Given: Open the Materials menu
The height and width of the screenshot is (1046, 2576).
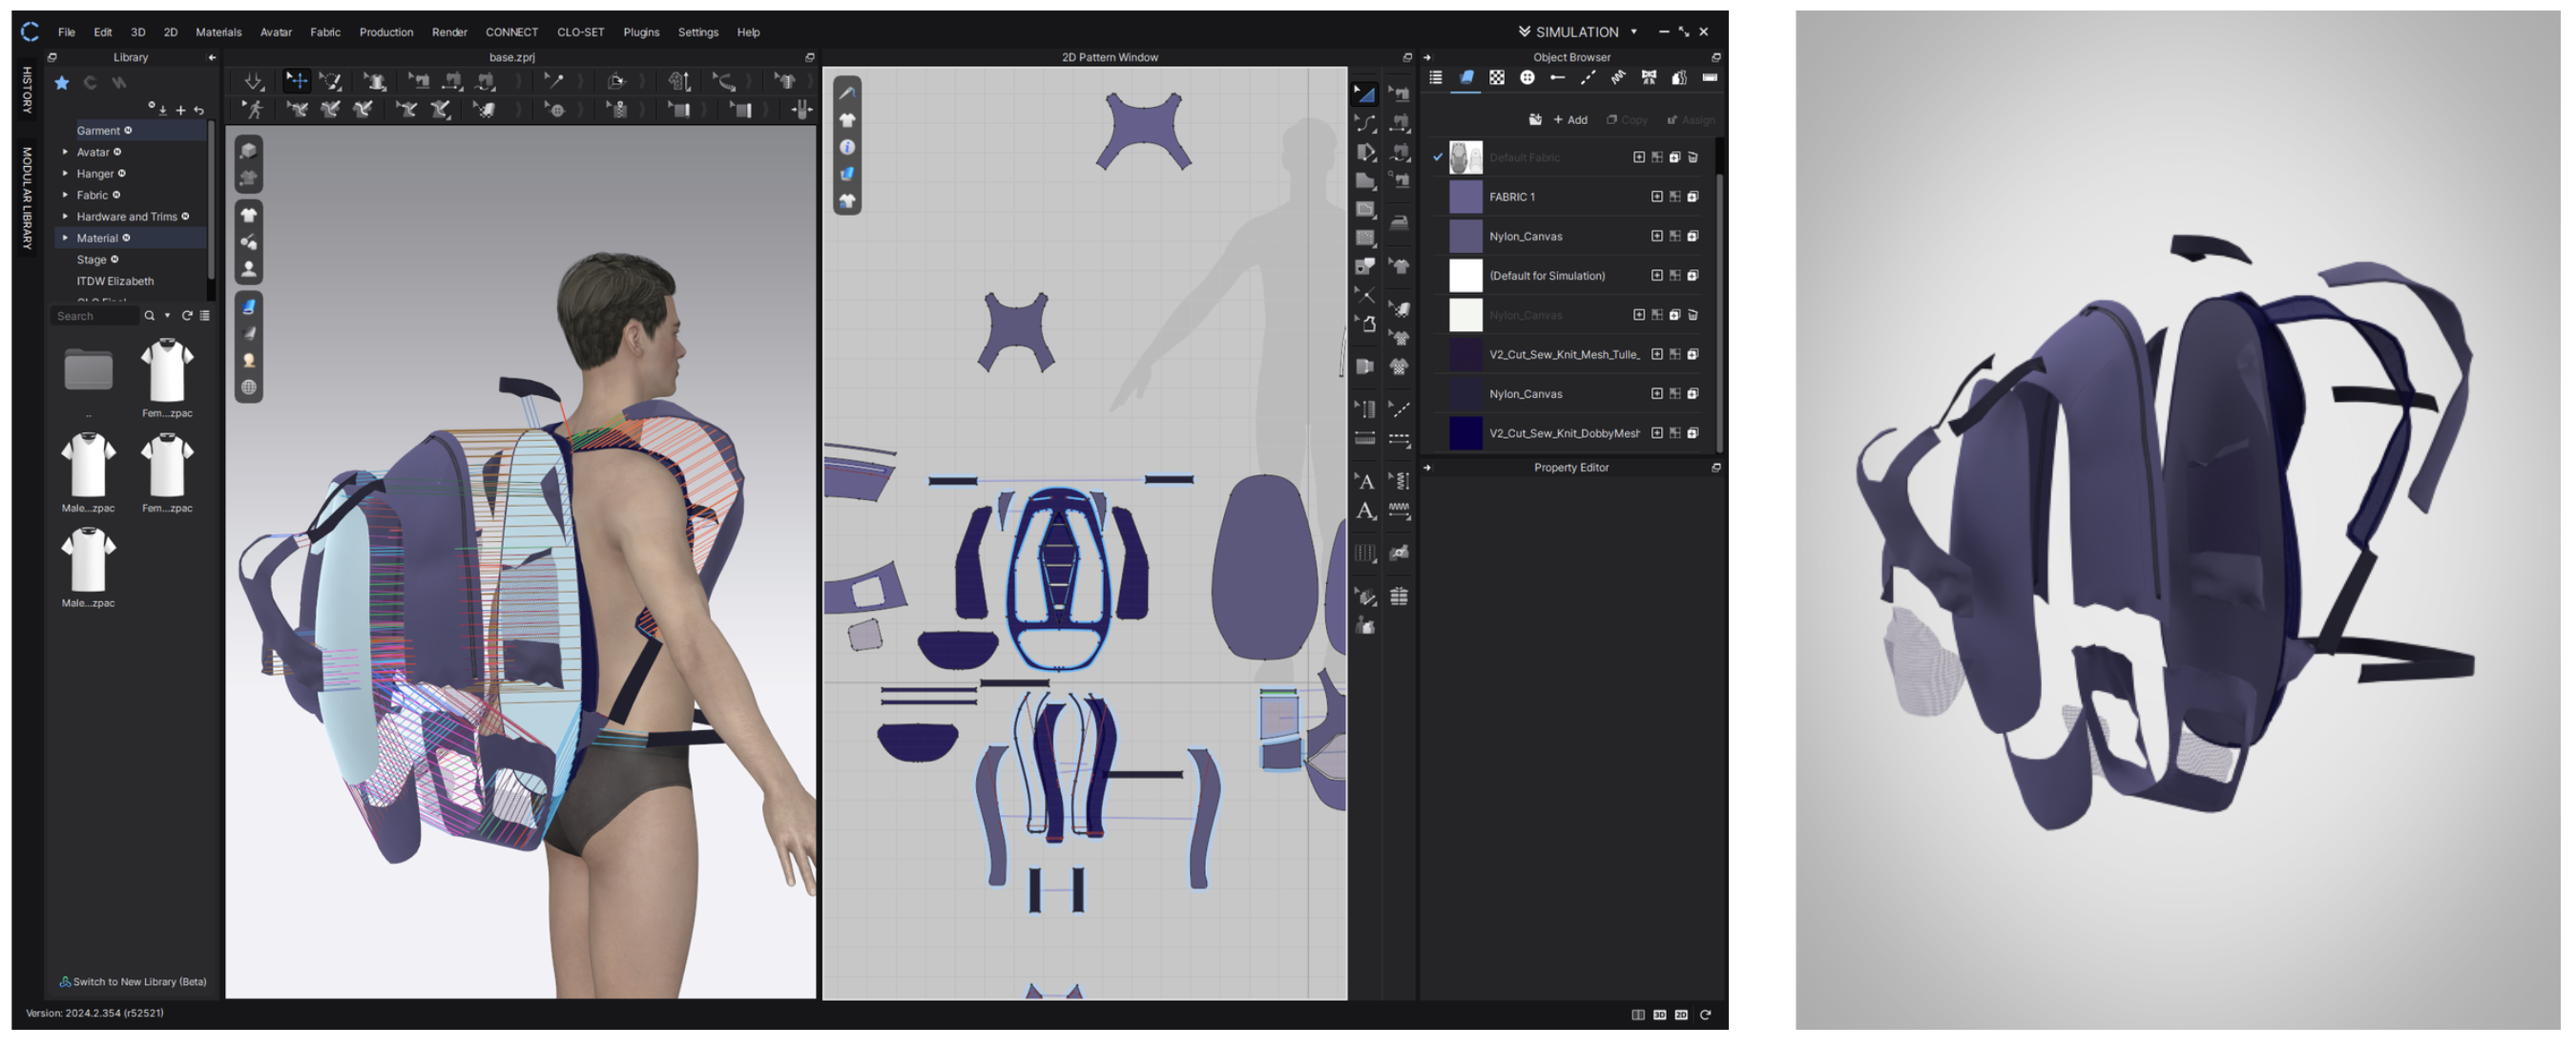Looking at the screenshot, I should tap(218, 32).
